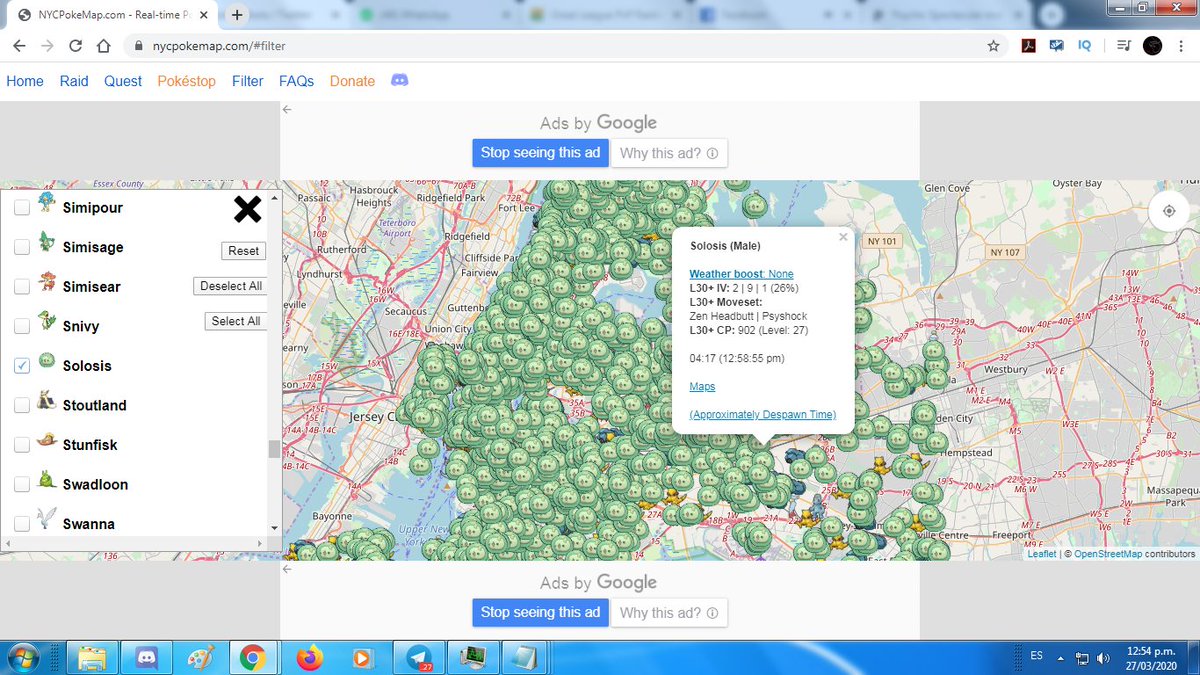This screenshot has width=1200, height=675.
Task: Open the Leaflet attribution link
Action: tap(1041, 553)
